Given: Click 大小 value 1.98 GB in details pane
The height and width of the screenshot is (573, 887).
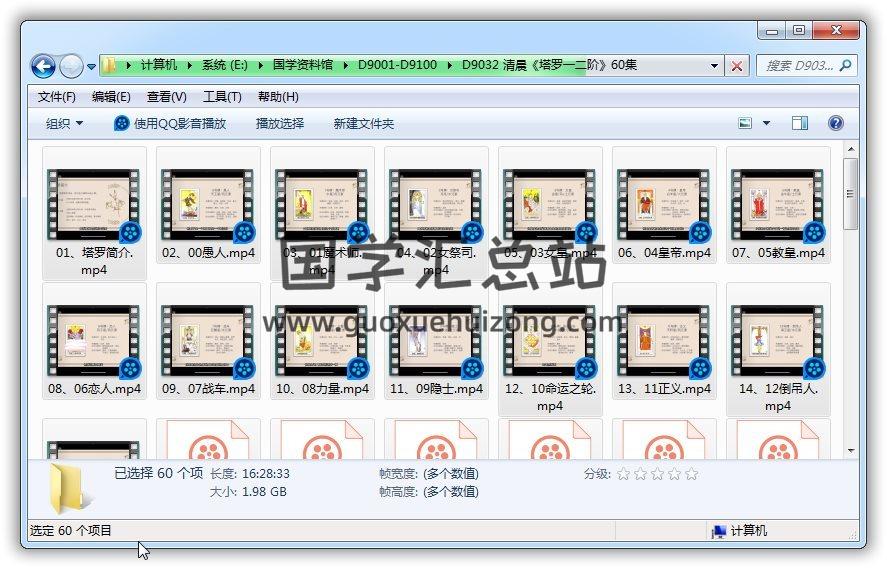Looking at the screenshot, I should [264, 492].
